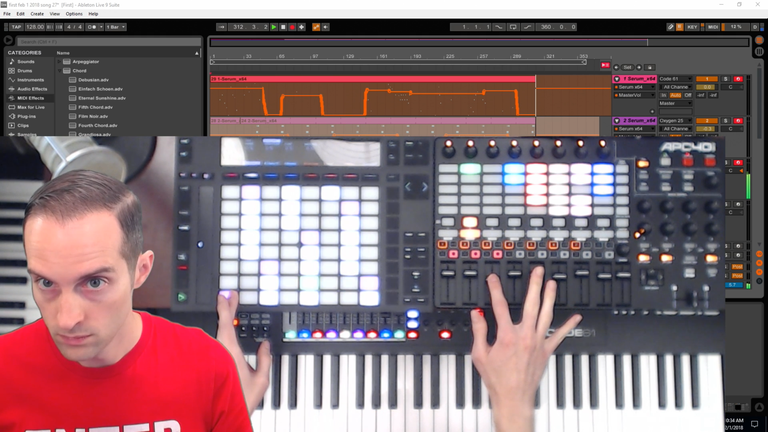Viewport: 768px width, 432px height.
Task: Click arrangement position 312. 3. 2 field
Action: tap(250, 27)
